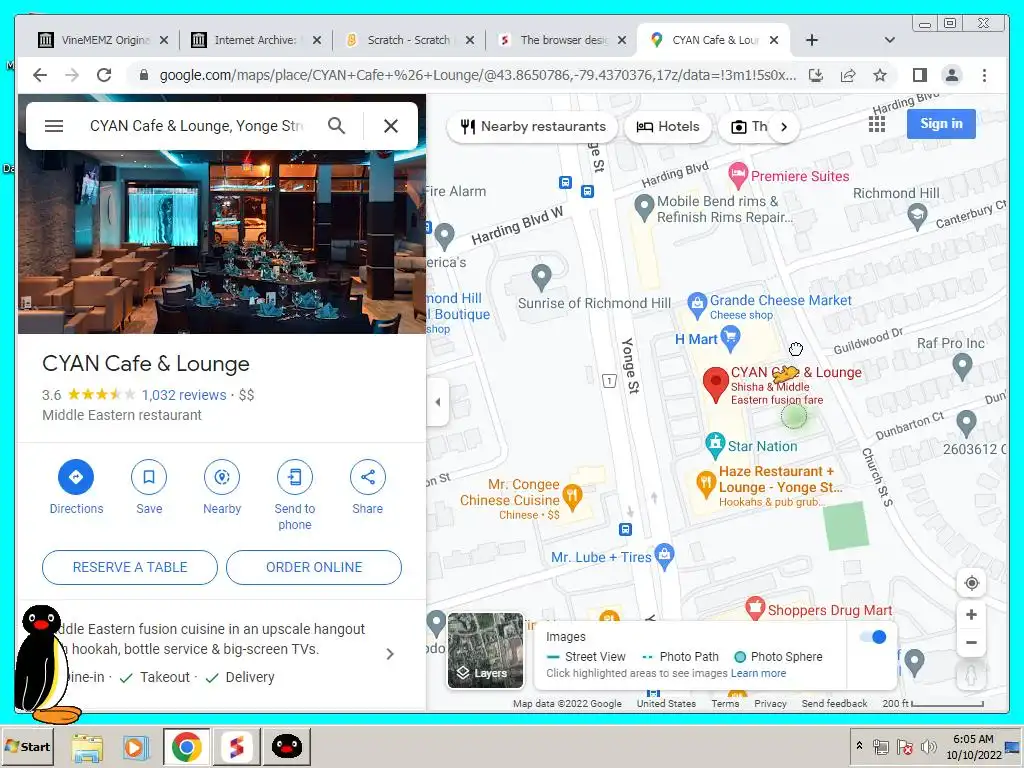The height and width of the screenshot is (768, 1024).
Task: Clear the search box with the X
Action: click(x=391, y=126)
